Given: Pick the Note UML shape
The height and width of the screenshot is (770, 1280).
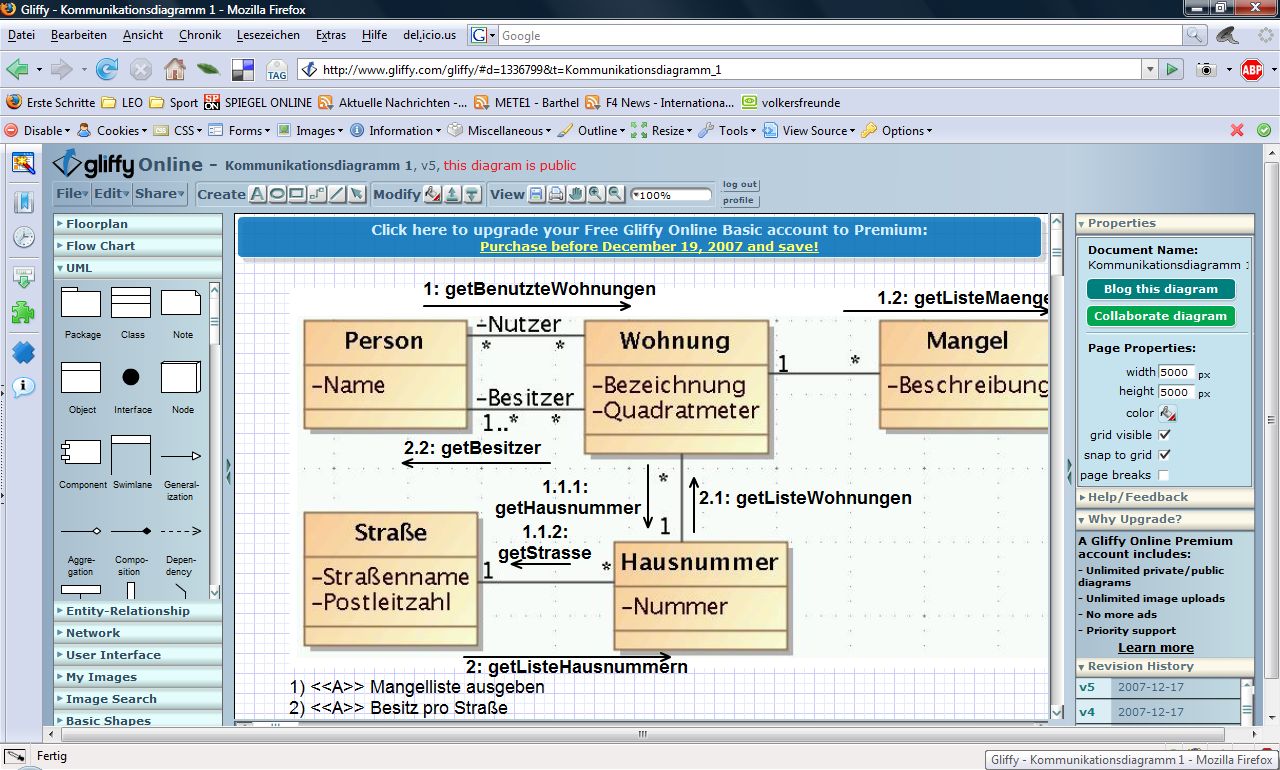Looking at the screenshot, I should pyautogui.click(x=181, y=303).
